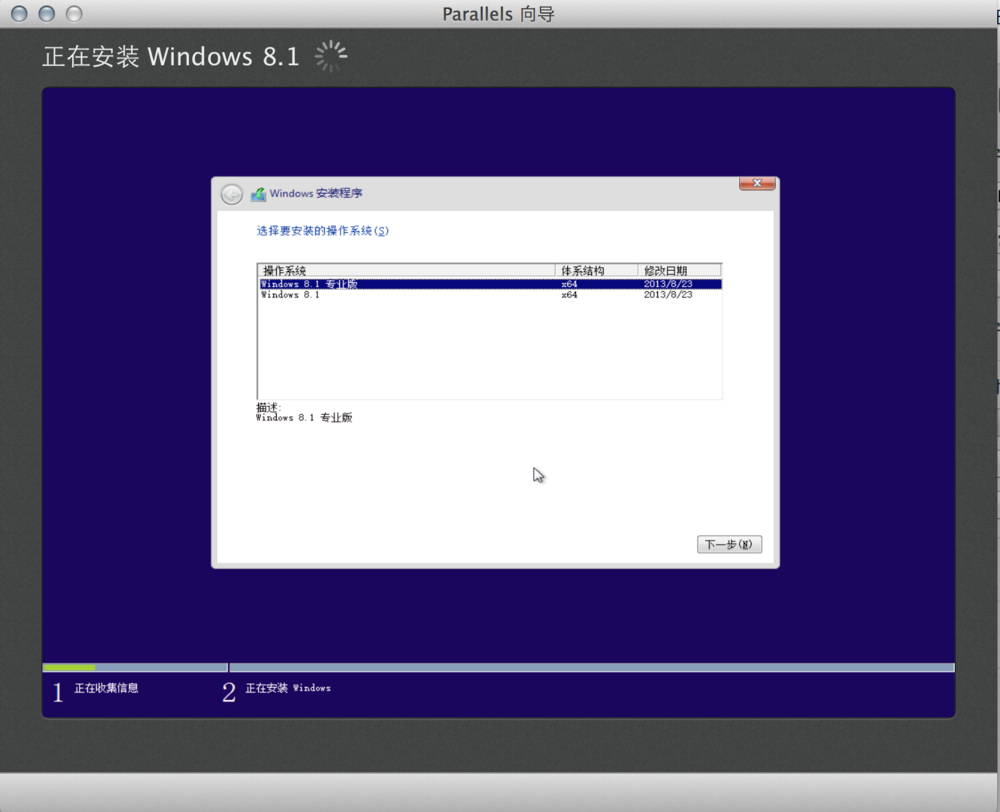Click the Windows setup program icon
Screen dimensions: 1000x812
(x=258, y=194)
